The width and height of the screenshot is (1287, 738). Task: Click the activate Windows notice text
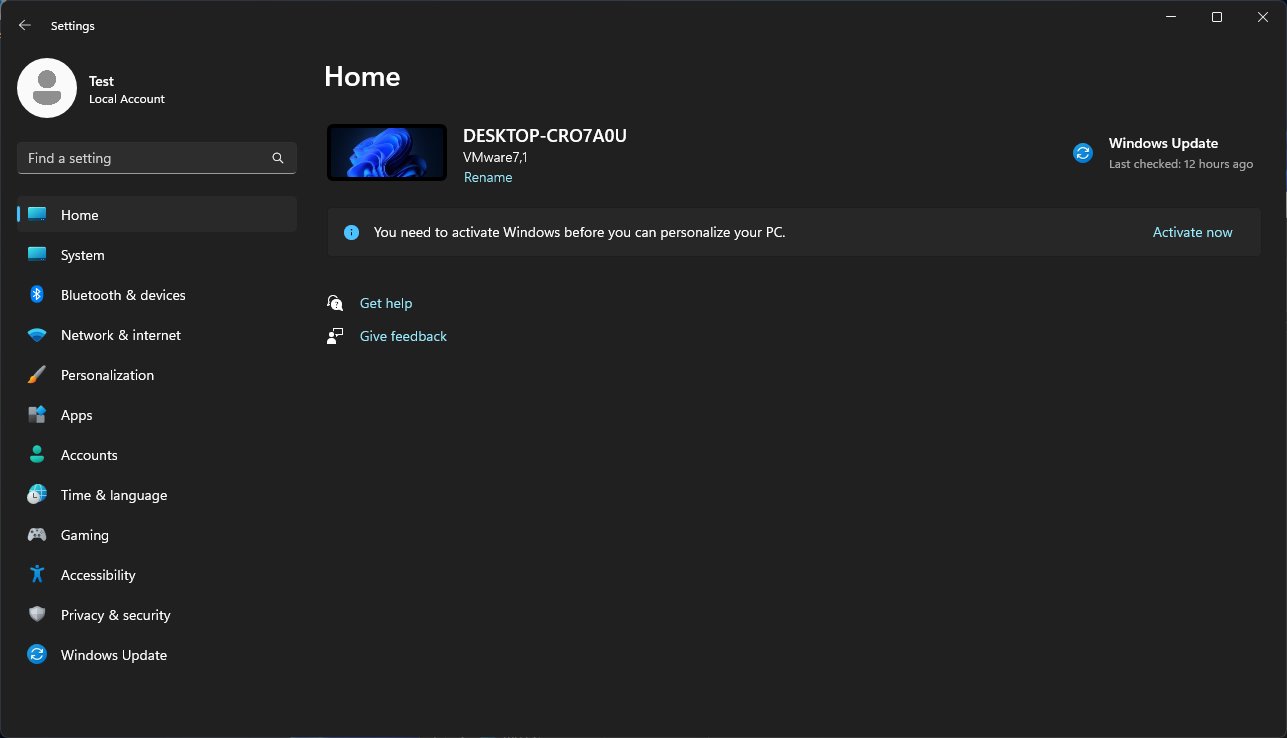[580, 232]
